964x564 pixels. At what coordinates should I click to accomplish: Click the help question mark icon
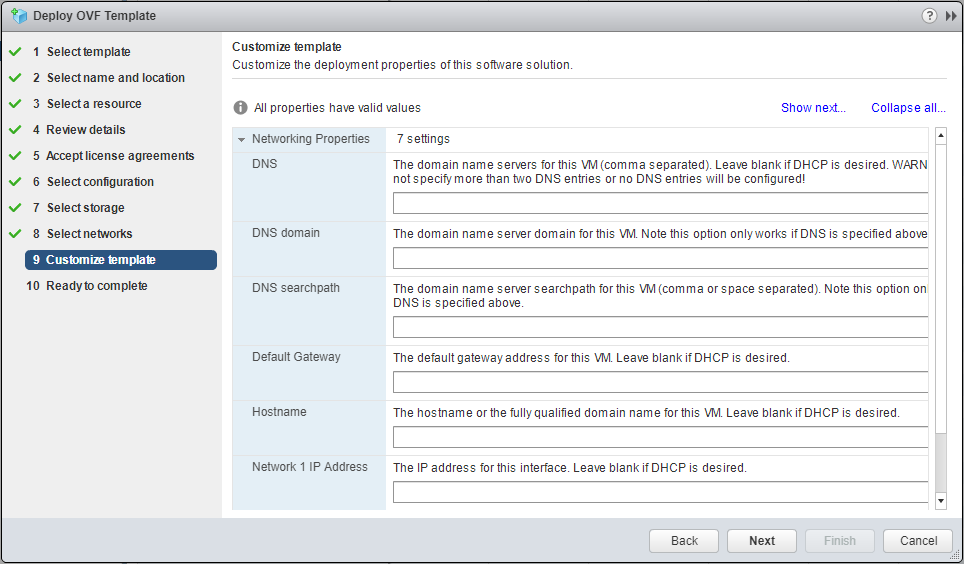pos(929,16)
